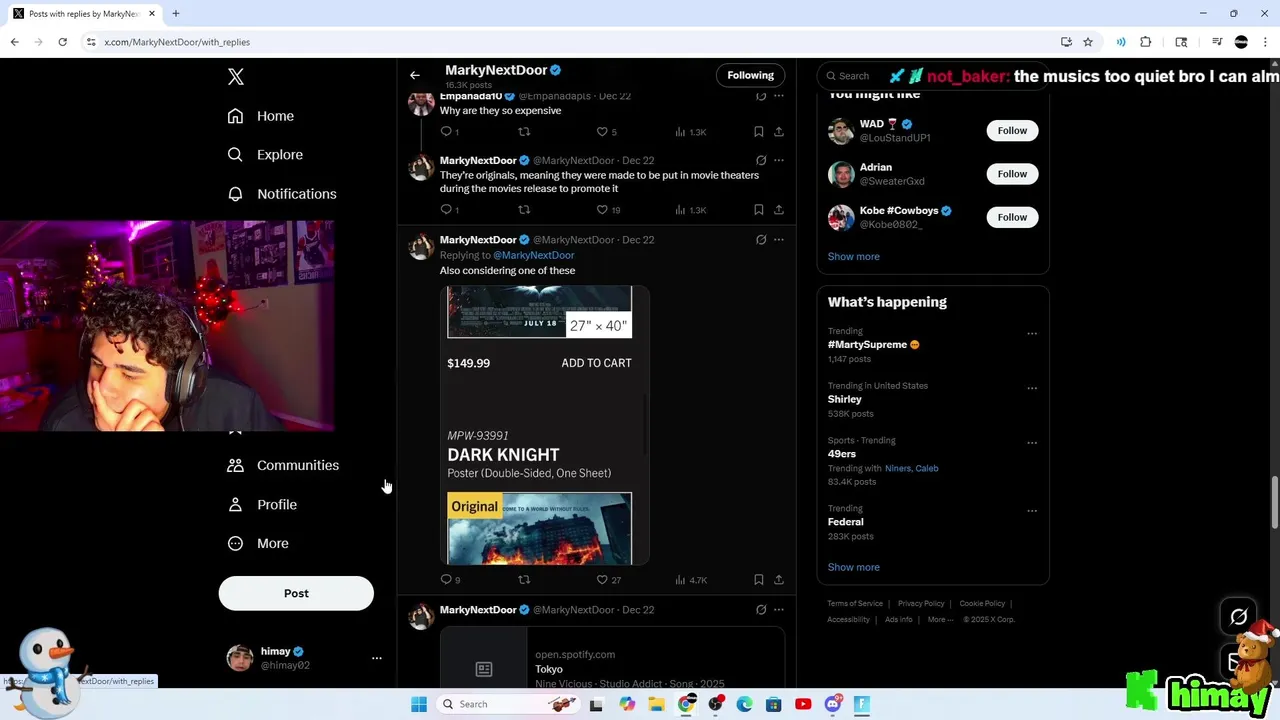The image size is (1280, 720).
Task: Click the Chrome back arrow
Action: coord(15,42)
